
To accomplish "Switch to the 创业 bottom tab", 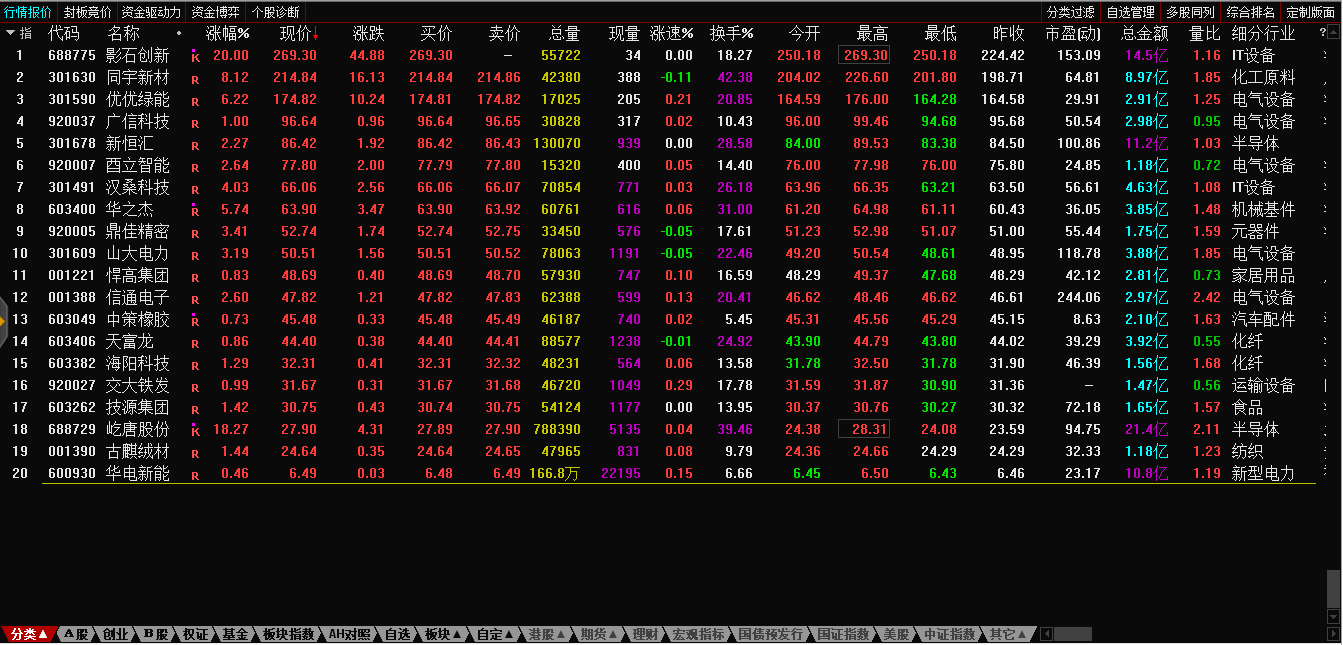I will (x=115, y=634).
